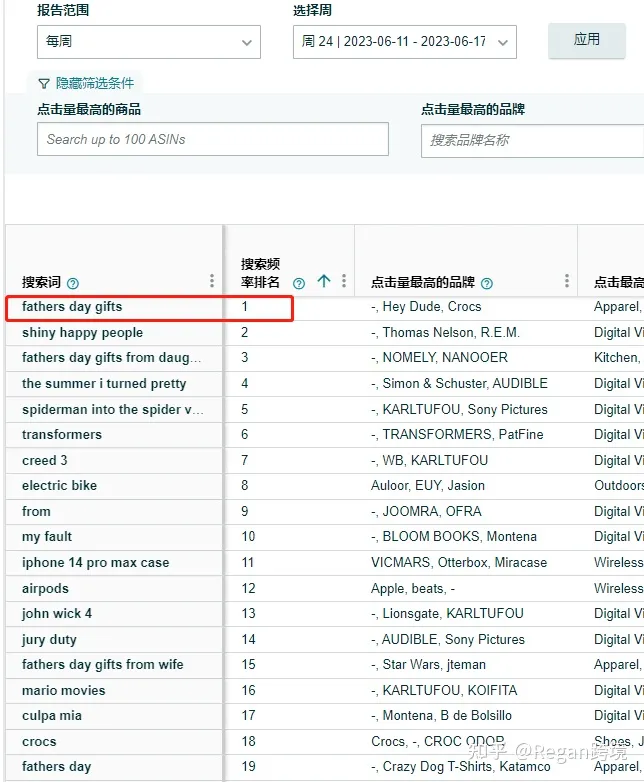The height and width of the screenshot is (782, 644).
Task: Click search term airpods
Action: 45,588
